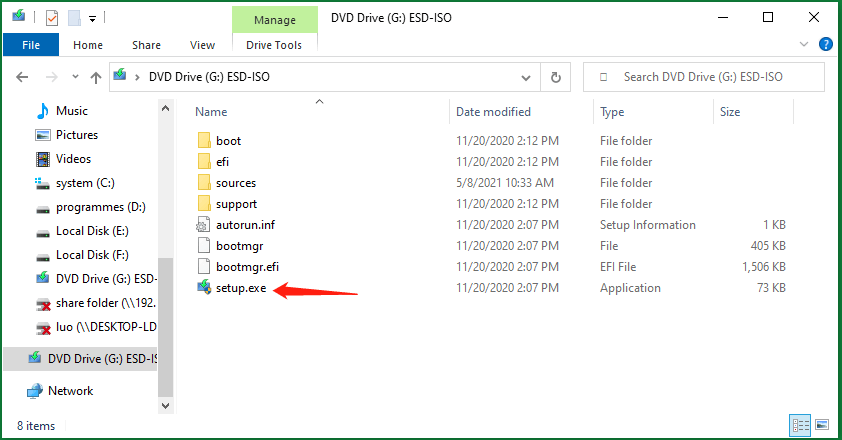Switch to Details view layout
This screenshot has height=440, width=842.
[800, 426]
